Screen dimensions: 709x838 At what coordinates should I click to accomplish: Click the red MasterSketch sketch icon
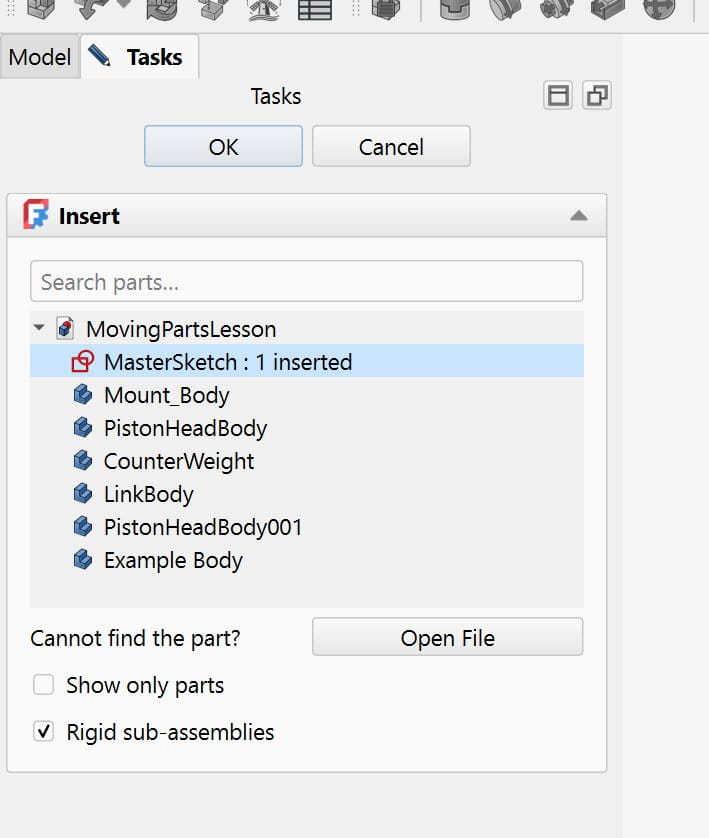click(83, 362)
